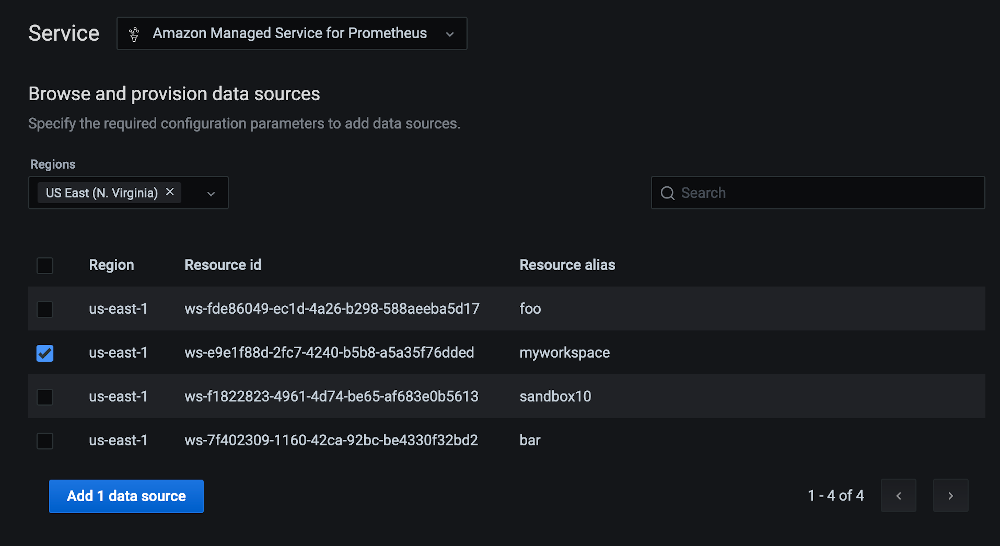Select resource id ws-e9e1f88d-2fc7-4240-b5b8-a5a35f76dded

(329, 353)
